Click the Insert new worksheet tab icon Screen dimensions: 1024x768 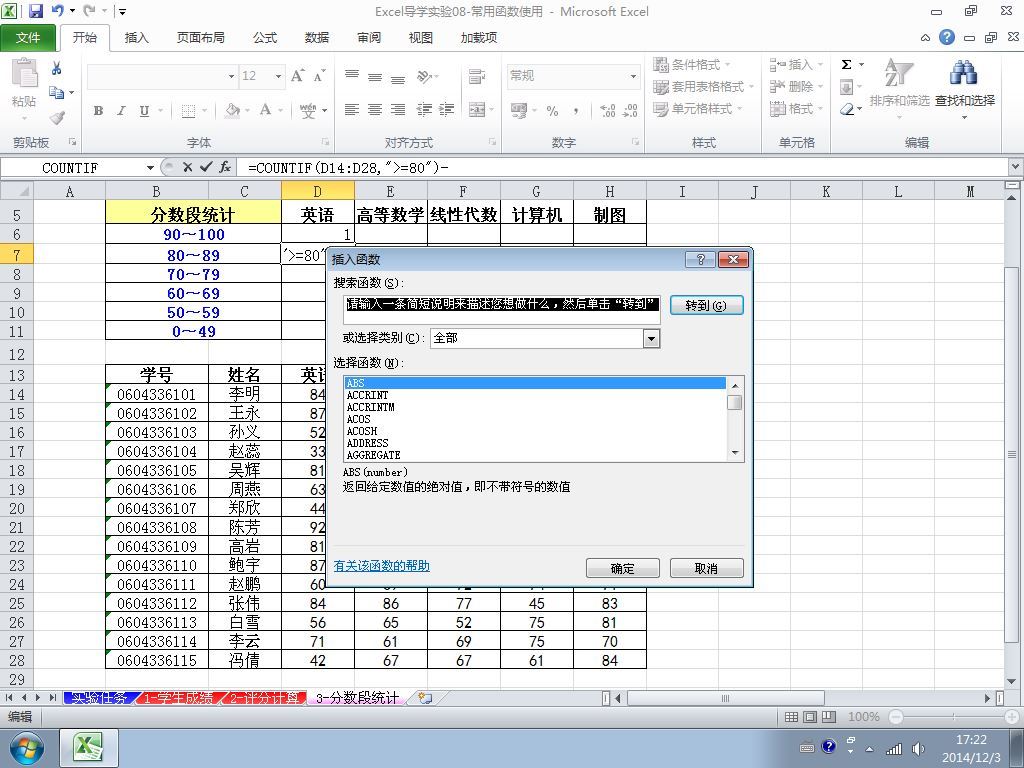coord(425,697)
